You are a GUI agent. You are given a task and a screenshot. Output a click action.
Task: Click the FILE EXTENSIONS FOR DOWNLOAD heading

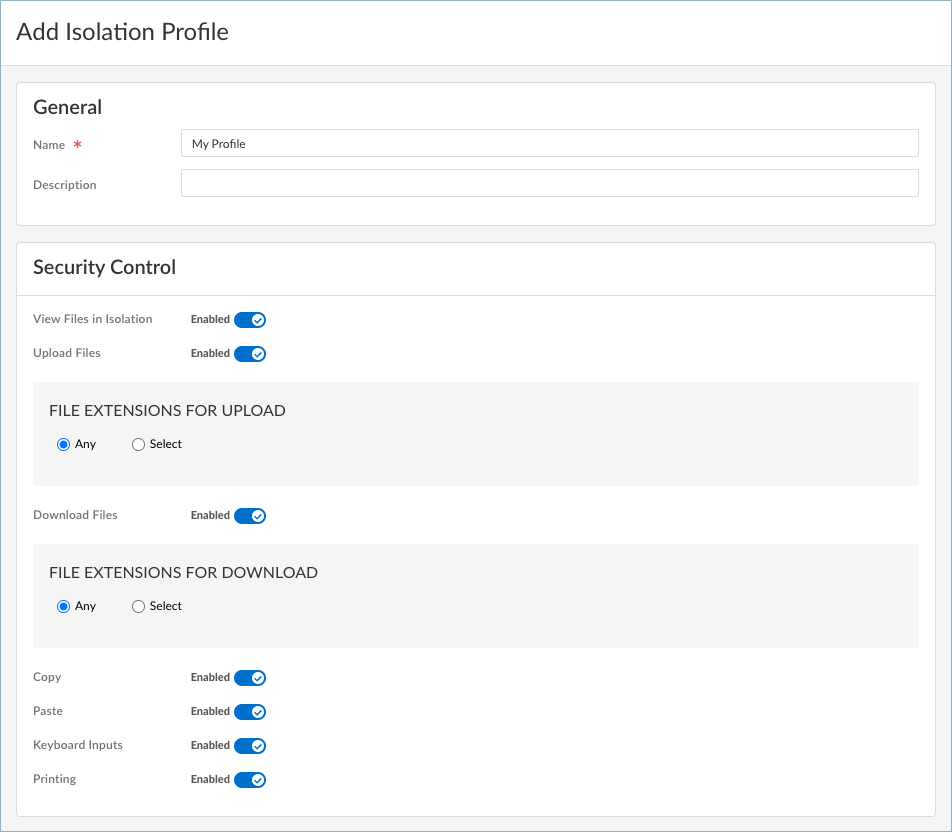(183, 573)
